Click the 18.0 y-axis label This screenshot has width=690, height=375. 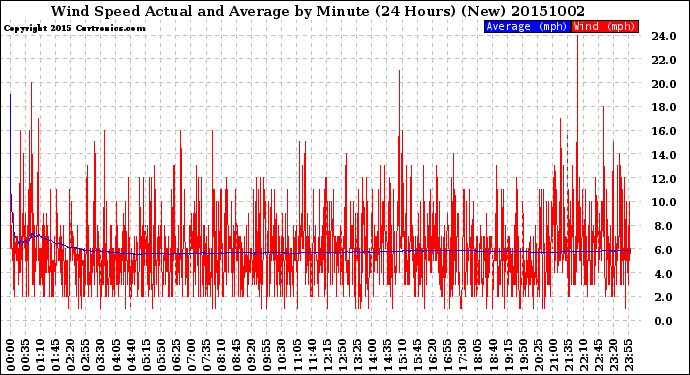point(664,107)
